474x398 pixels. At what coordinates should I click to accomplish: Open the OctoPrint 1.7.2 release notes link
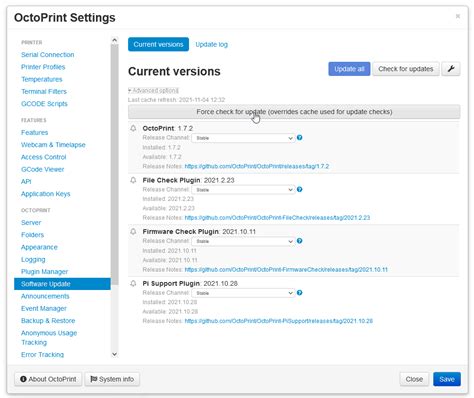point(257,166)
